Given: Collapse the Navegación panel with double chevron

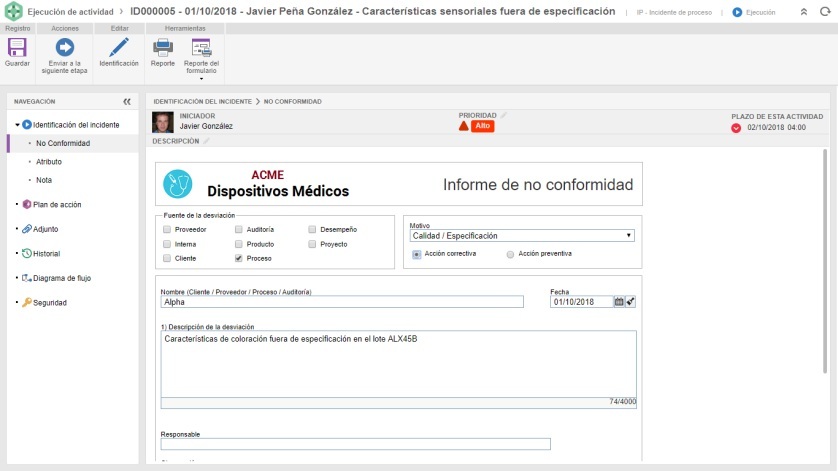Looking at the screenshot, I should tap(127, 101).
